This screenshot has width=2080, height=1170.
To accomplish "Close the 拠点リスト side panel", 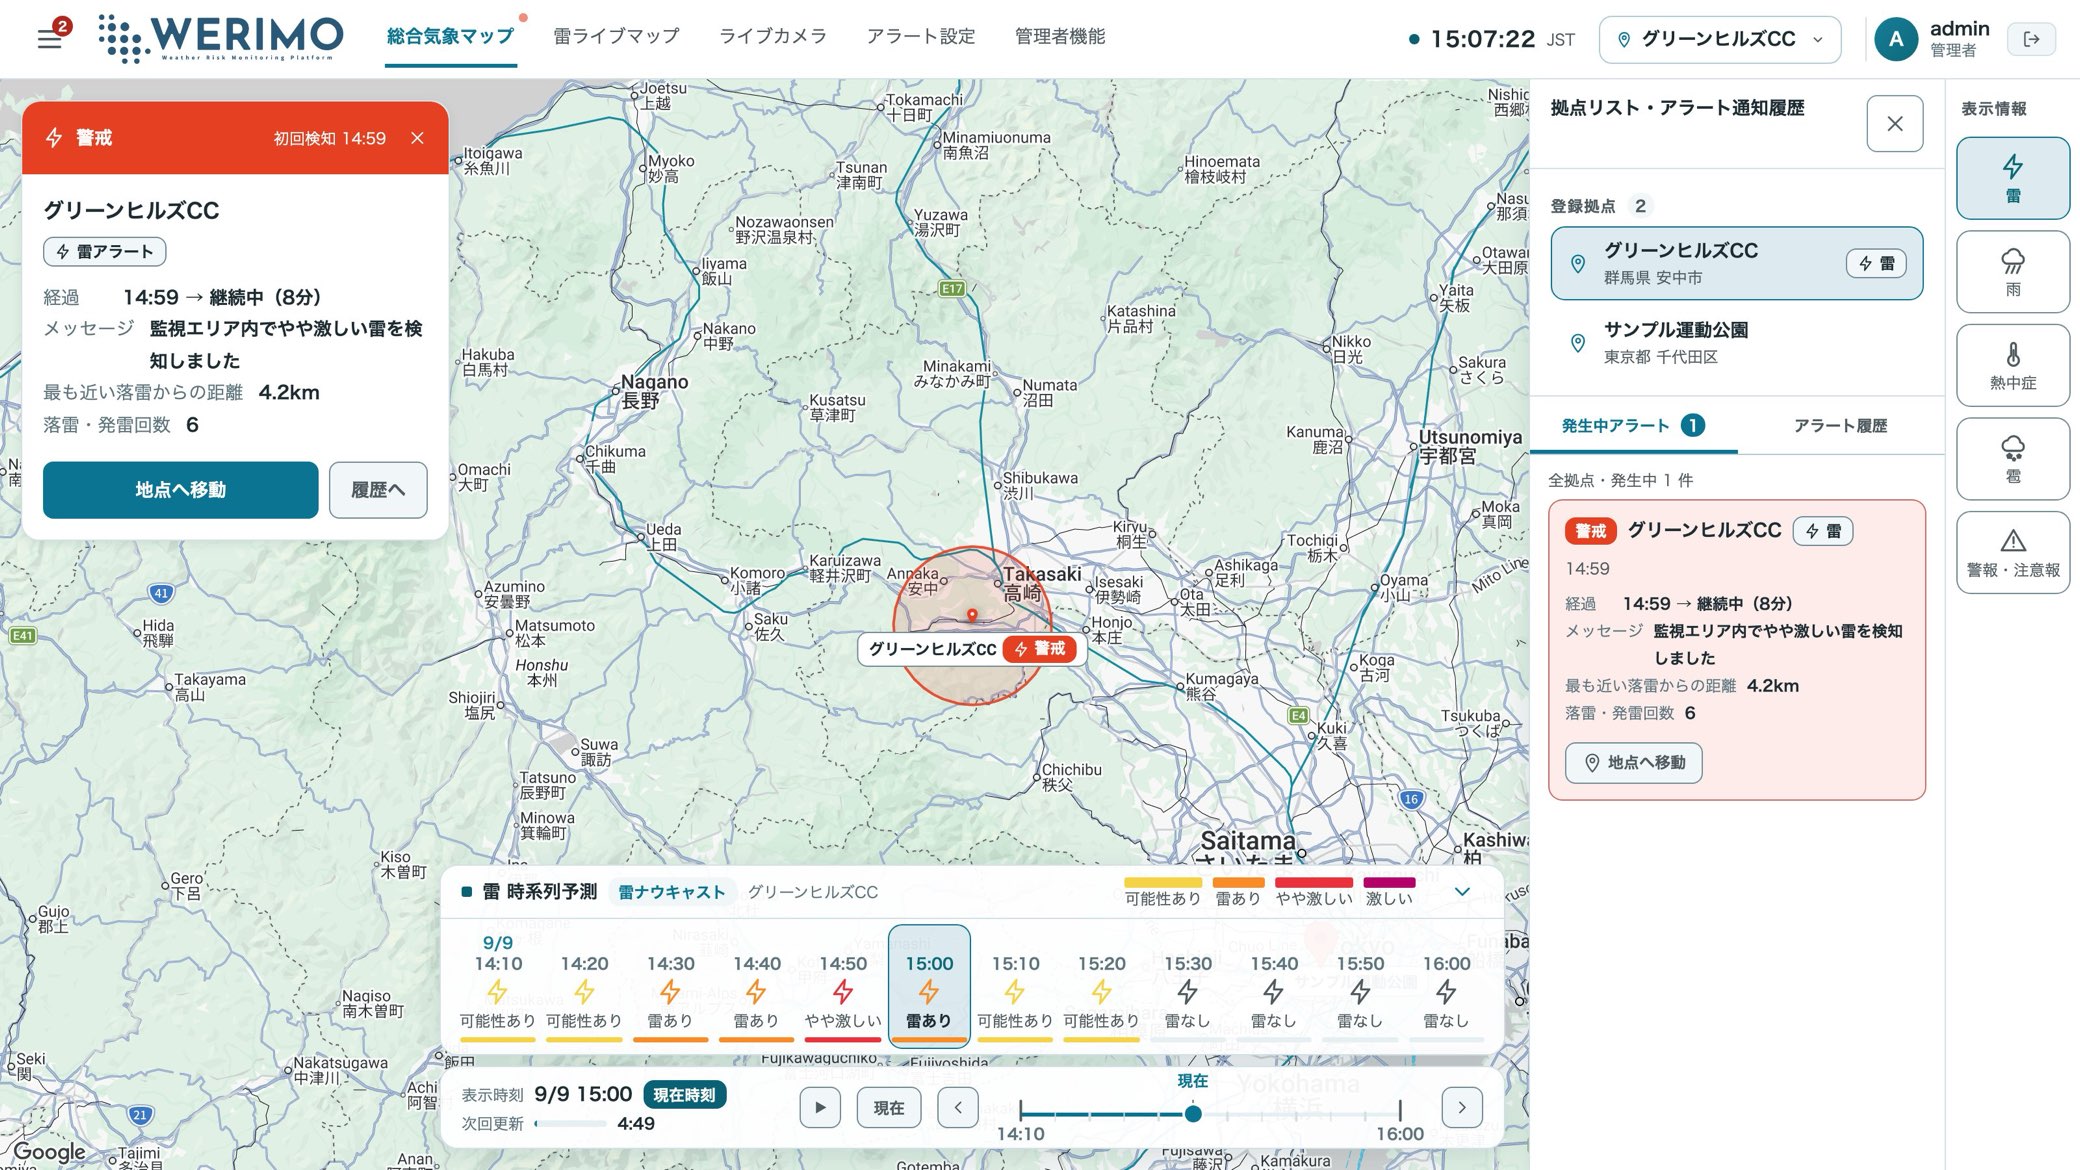I will [1894, 124].
